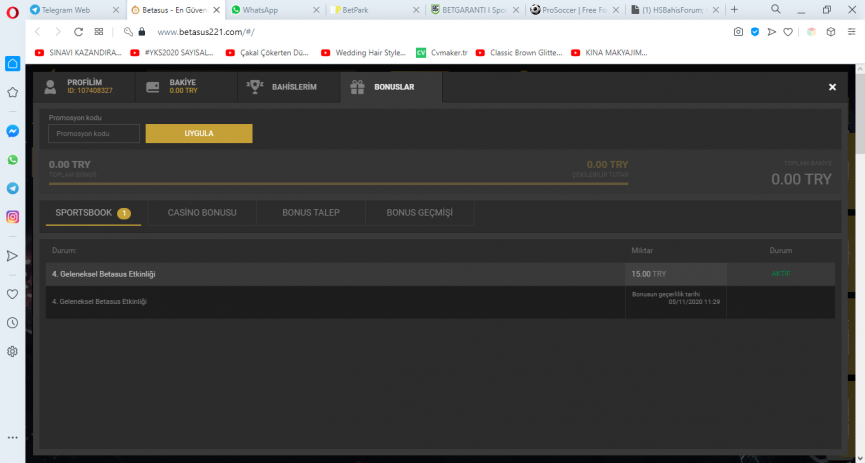Close the BetPark tab
The width and height of the screenshot is (865, 463).
coord(417,10)
